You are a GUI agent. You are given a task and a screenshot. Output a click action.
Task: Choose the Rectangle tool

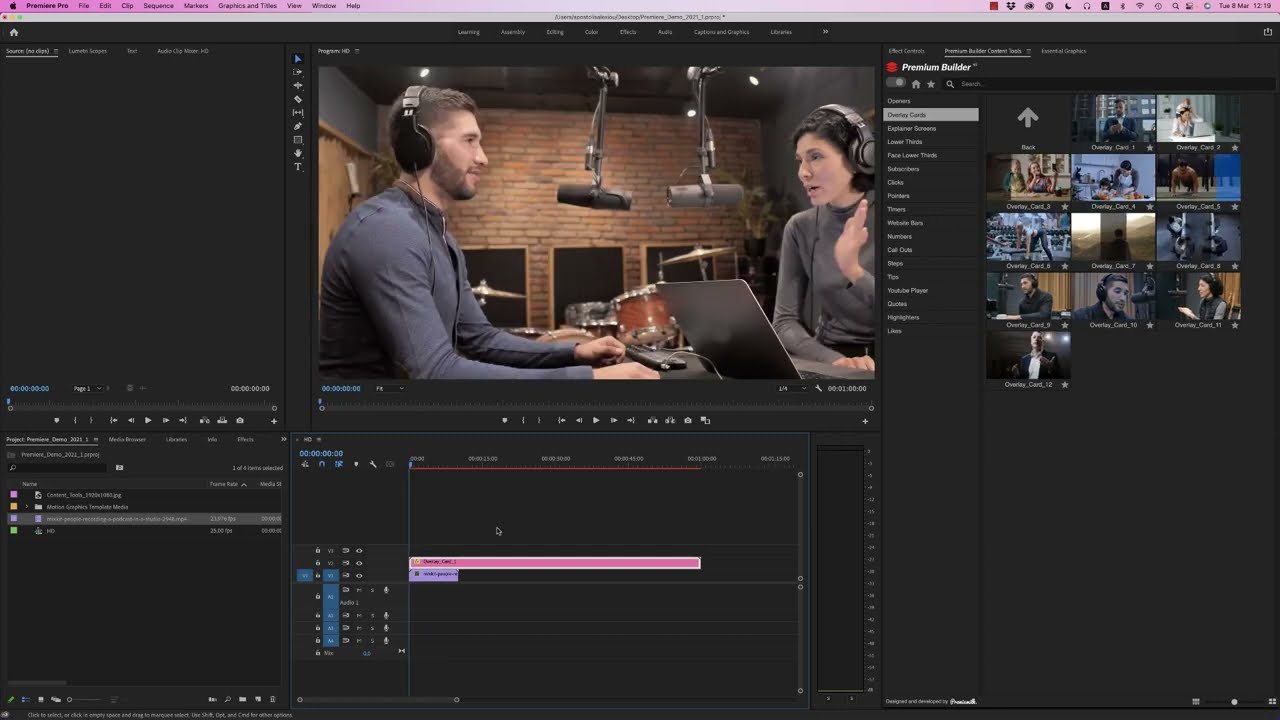[x=297, y=140]
